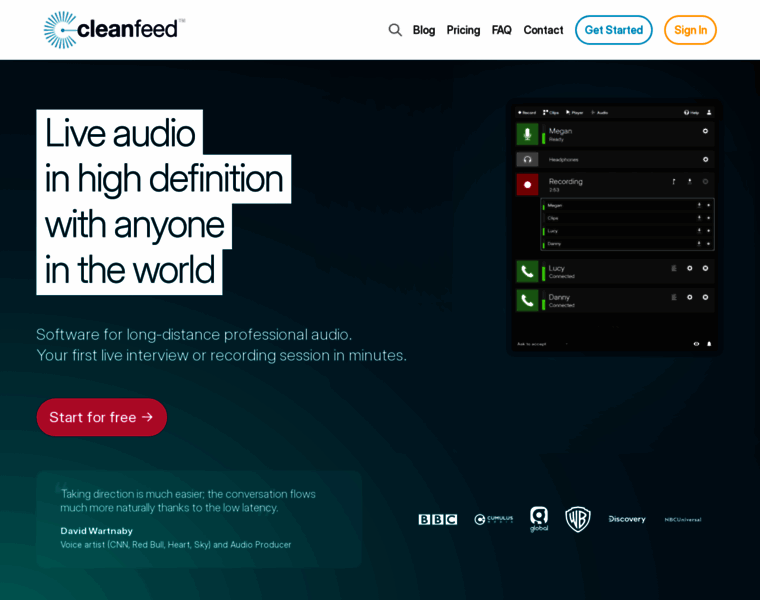Download the Megan recording track
760x600 pixels.
[x=699, y=205]
